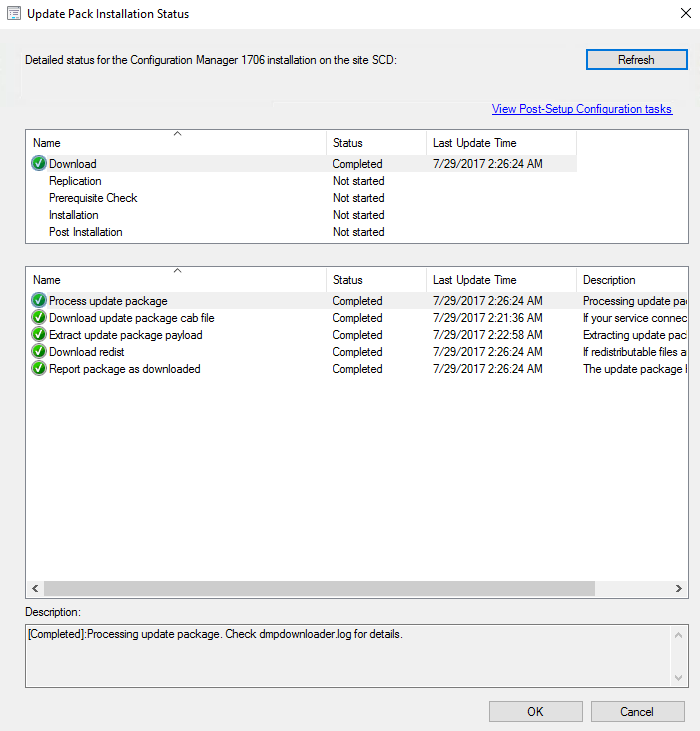Click description cell starting 'If your service connec'
This screenshot has width=700, height=731.
tap(635, 317)
